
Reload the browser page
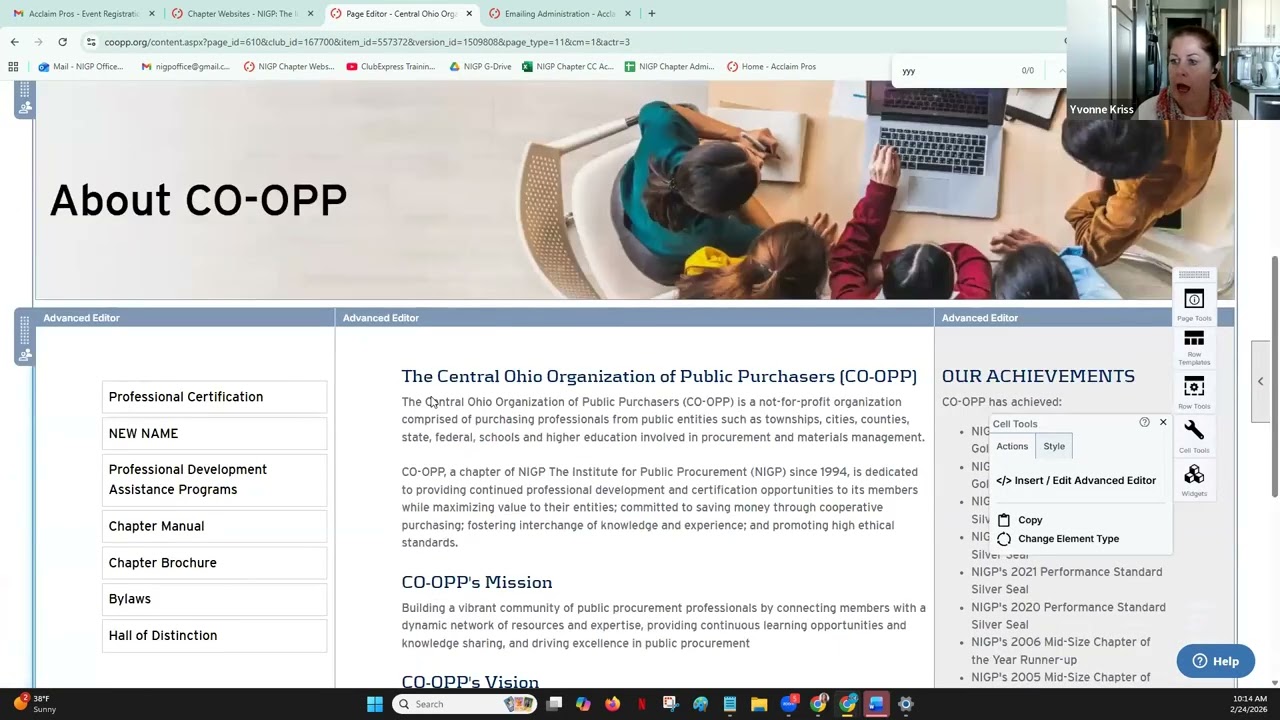pos(62,42)
